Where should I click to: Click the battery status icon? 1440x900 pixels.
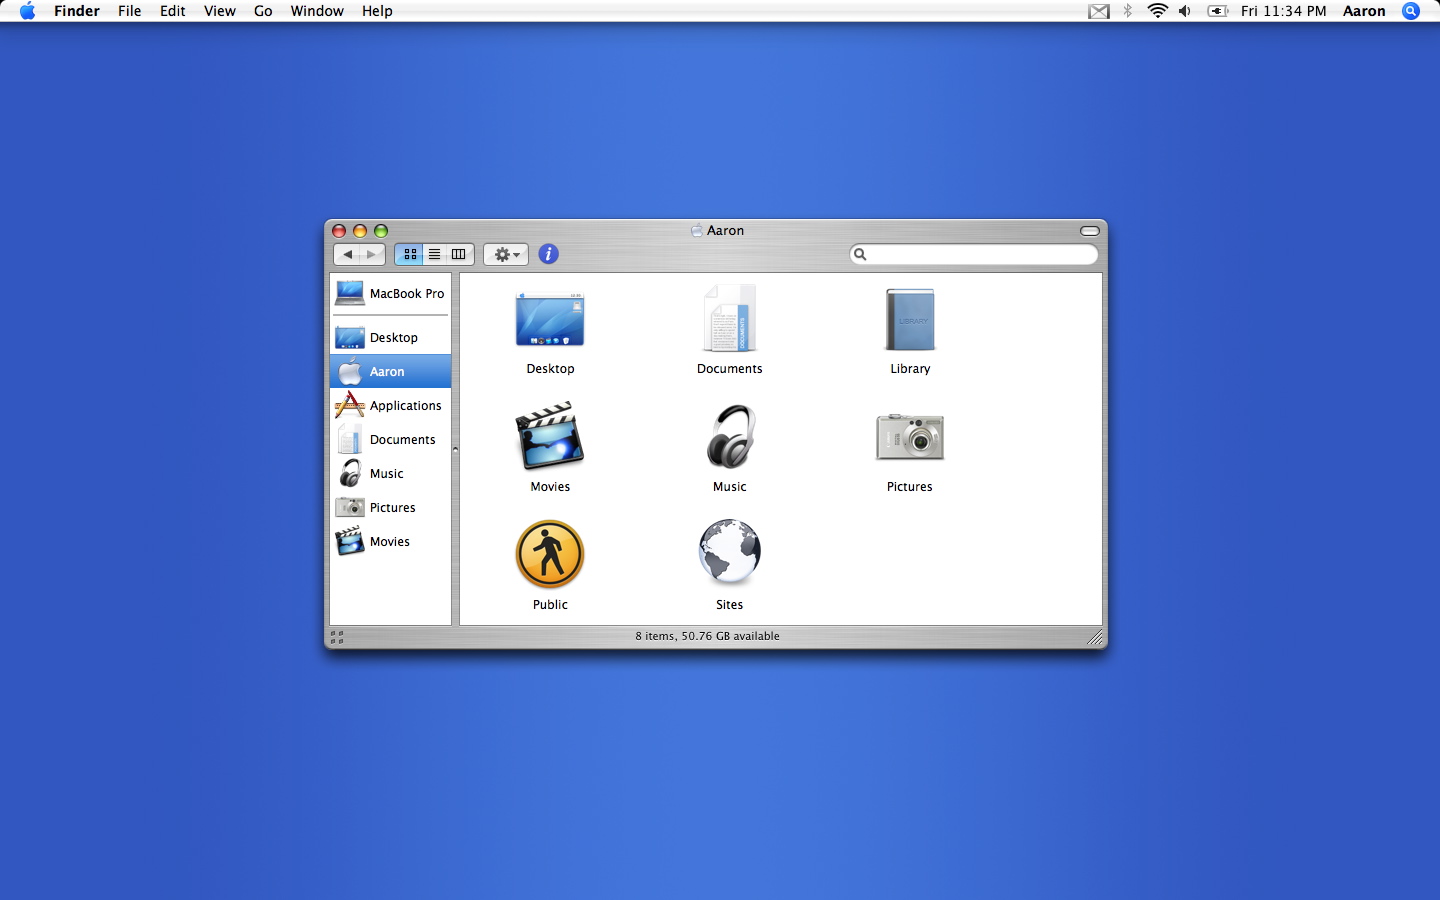(x=1218, y=11)
